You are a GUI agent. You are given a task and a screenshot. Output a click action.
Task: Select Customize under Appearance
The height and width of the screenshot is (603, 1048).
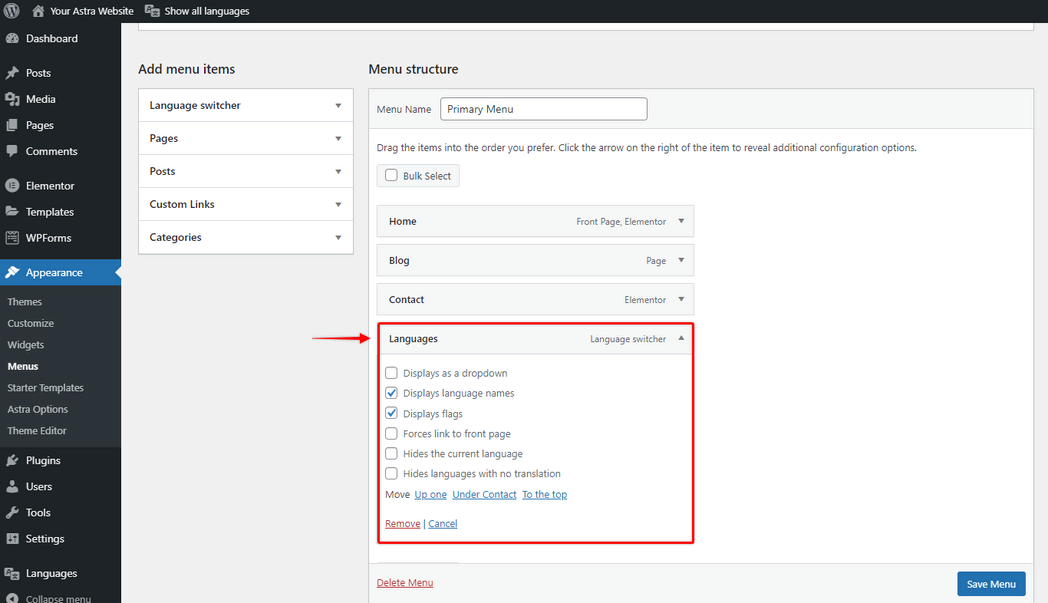31,323
